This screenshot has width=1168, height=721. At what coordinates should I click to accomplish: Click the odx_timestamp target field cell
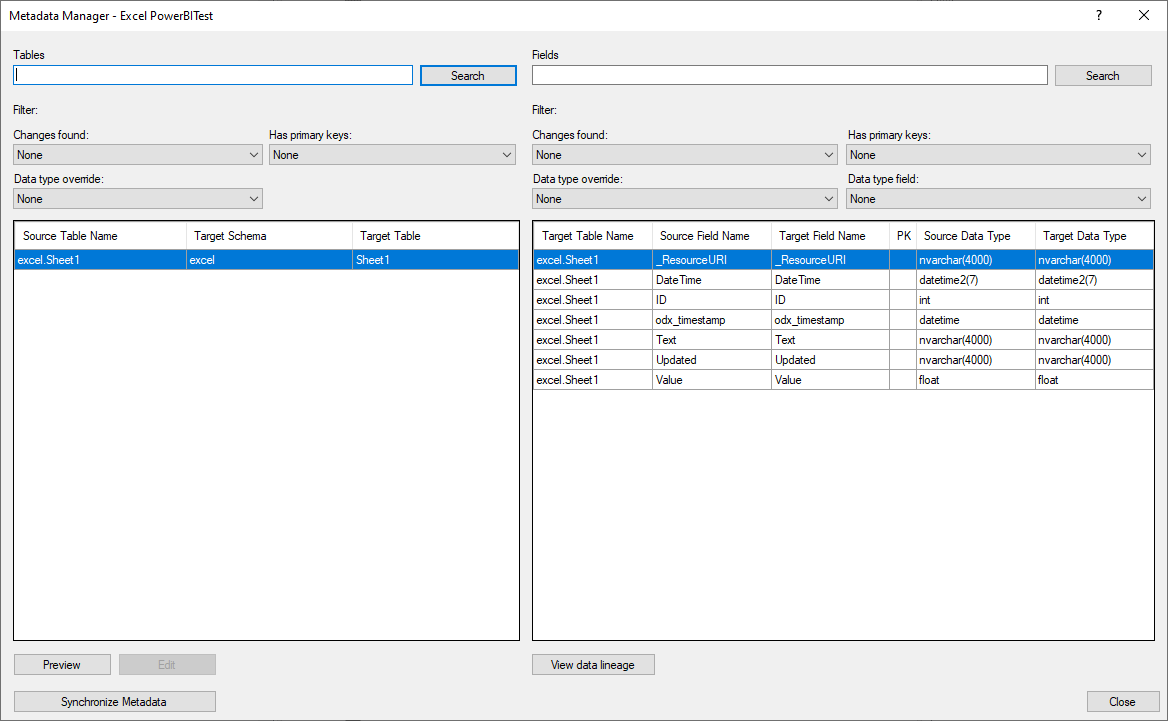[x=831, y=320]
